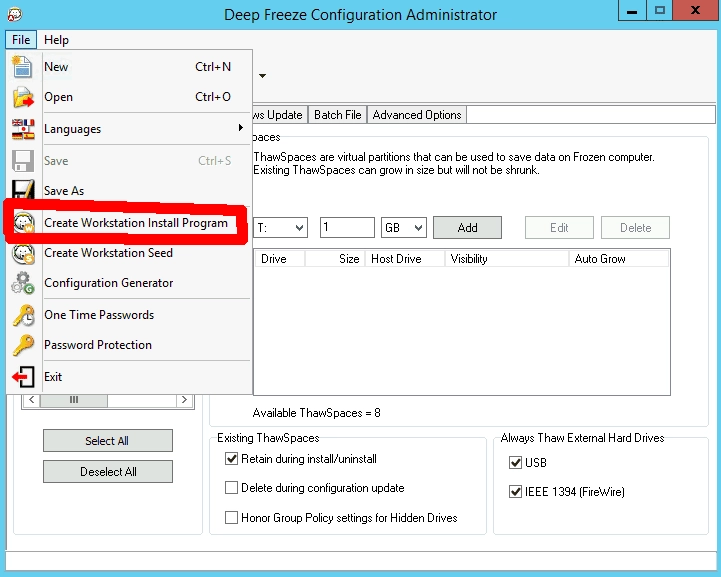Image resolution: width=721 pixels, height=577 pixels.
Task: Choose Open from the File menu
Action: tap(129, 97)
